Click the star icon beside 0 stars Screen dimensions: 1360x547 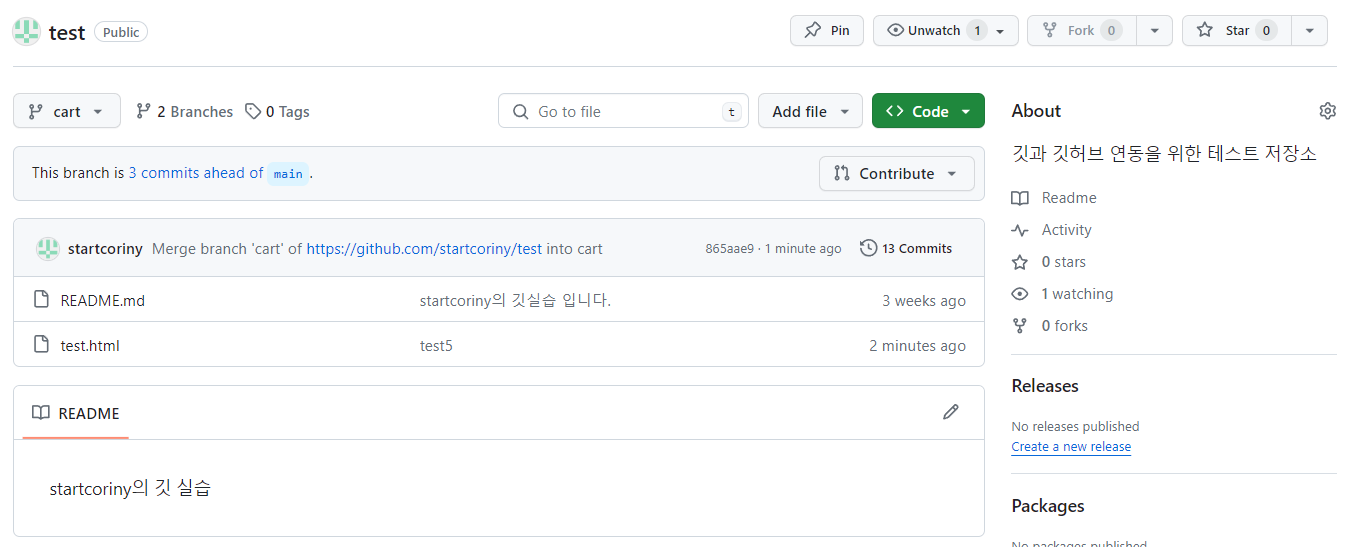(1020, 262)
